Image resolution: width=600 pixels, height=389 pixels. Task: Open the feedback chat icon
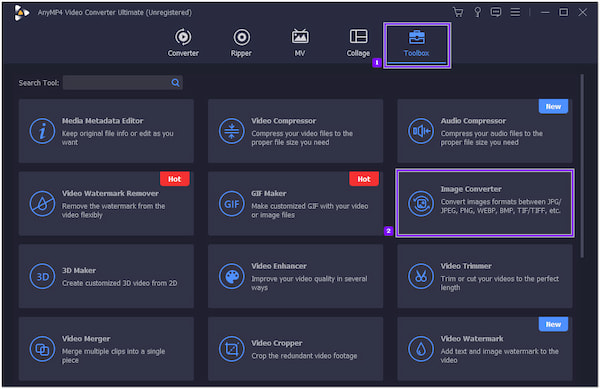(x=496, y=12)
